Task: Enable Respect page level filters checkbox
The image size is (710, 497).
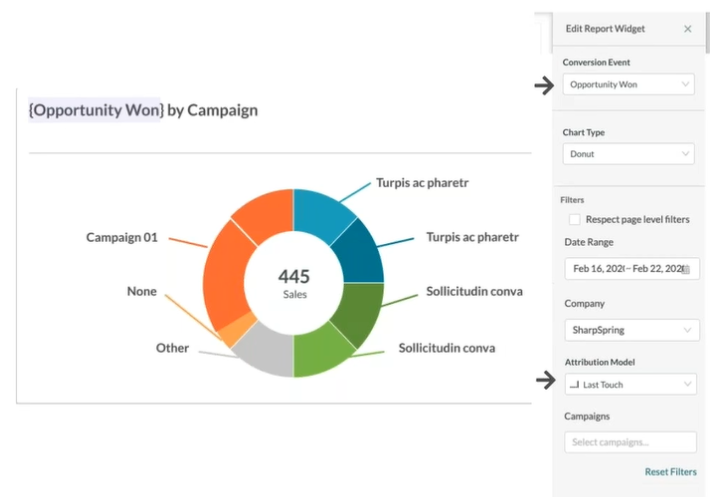Action: pos(574,219)
